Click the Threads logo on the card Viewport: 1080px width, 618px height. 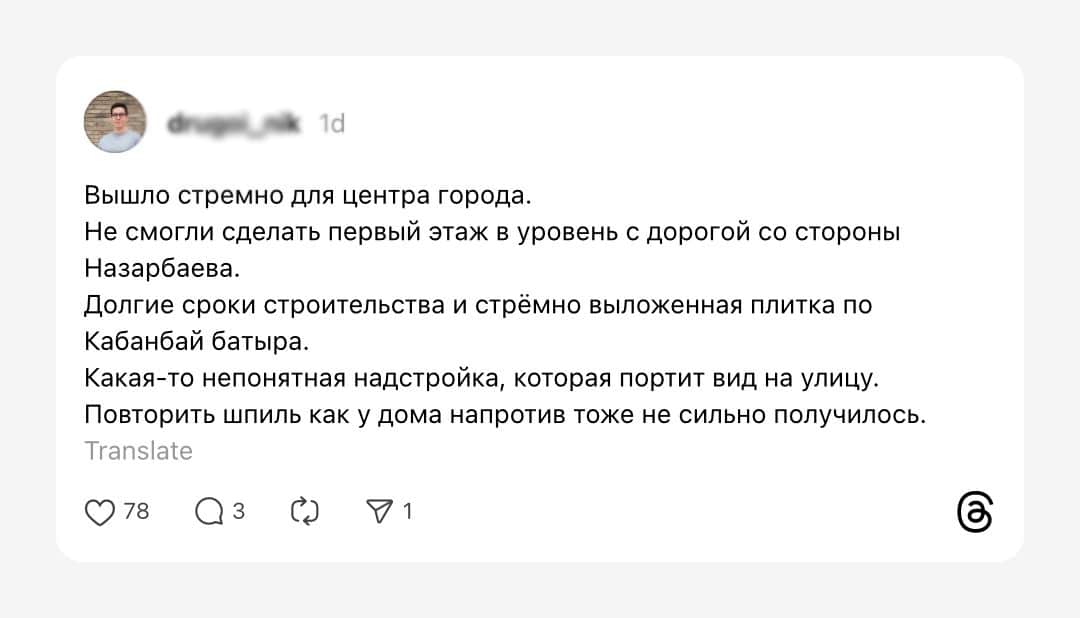[x=975, y=511]
